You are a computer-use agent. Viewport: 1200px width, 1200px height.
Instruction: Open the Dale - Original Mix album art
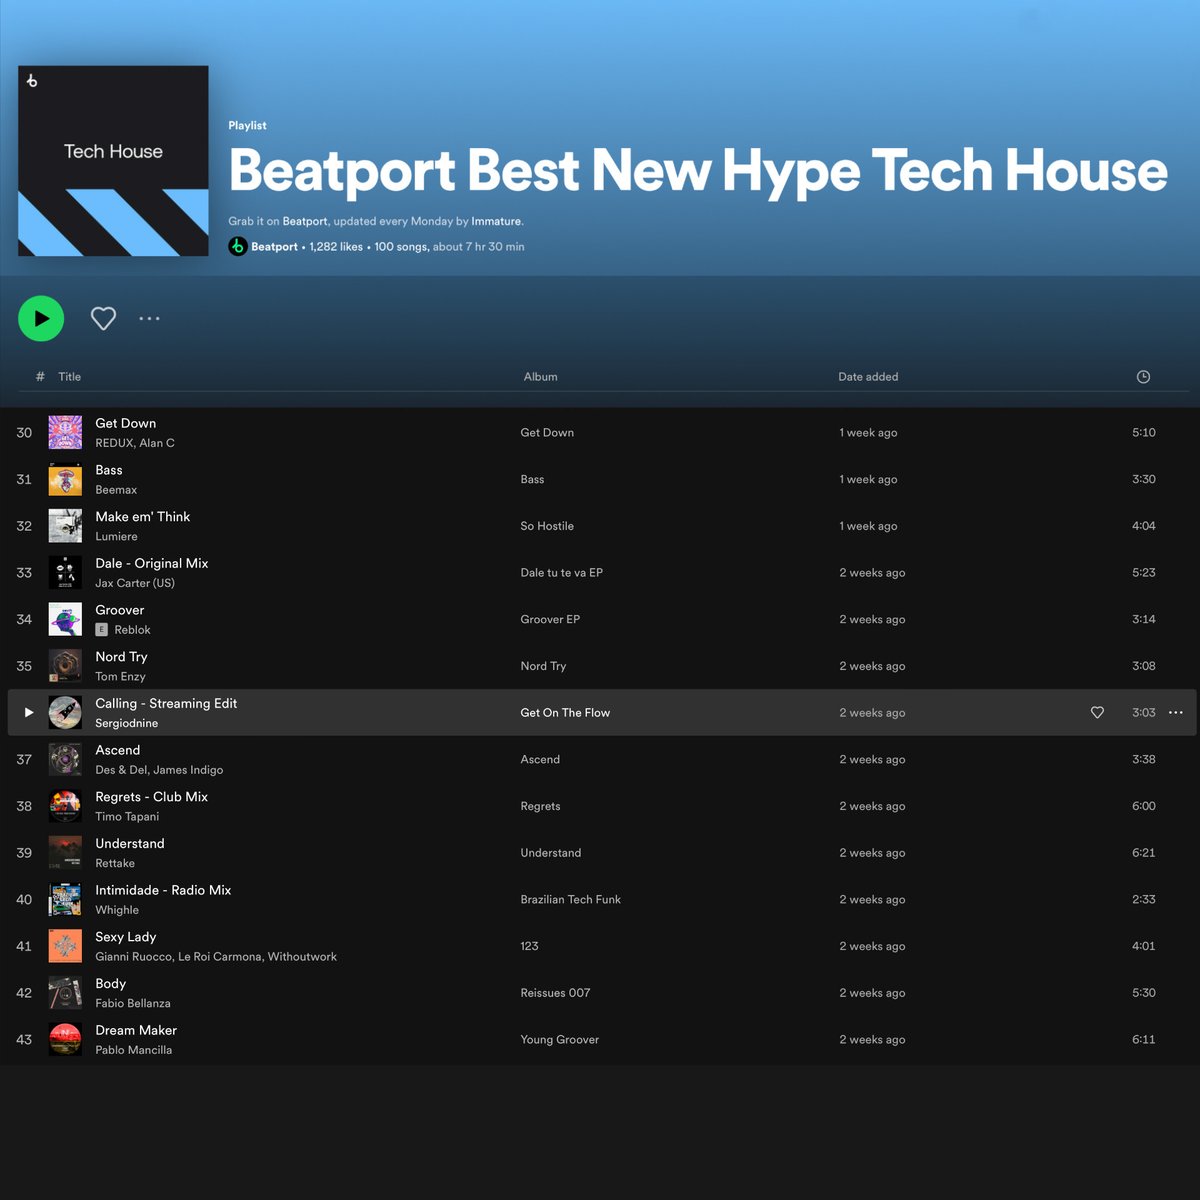65,572
